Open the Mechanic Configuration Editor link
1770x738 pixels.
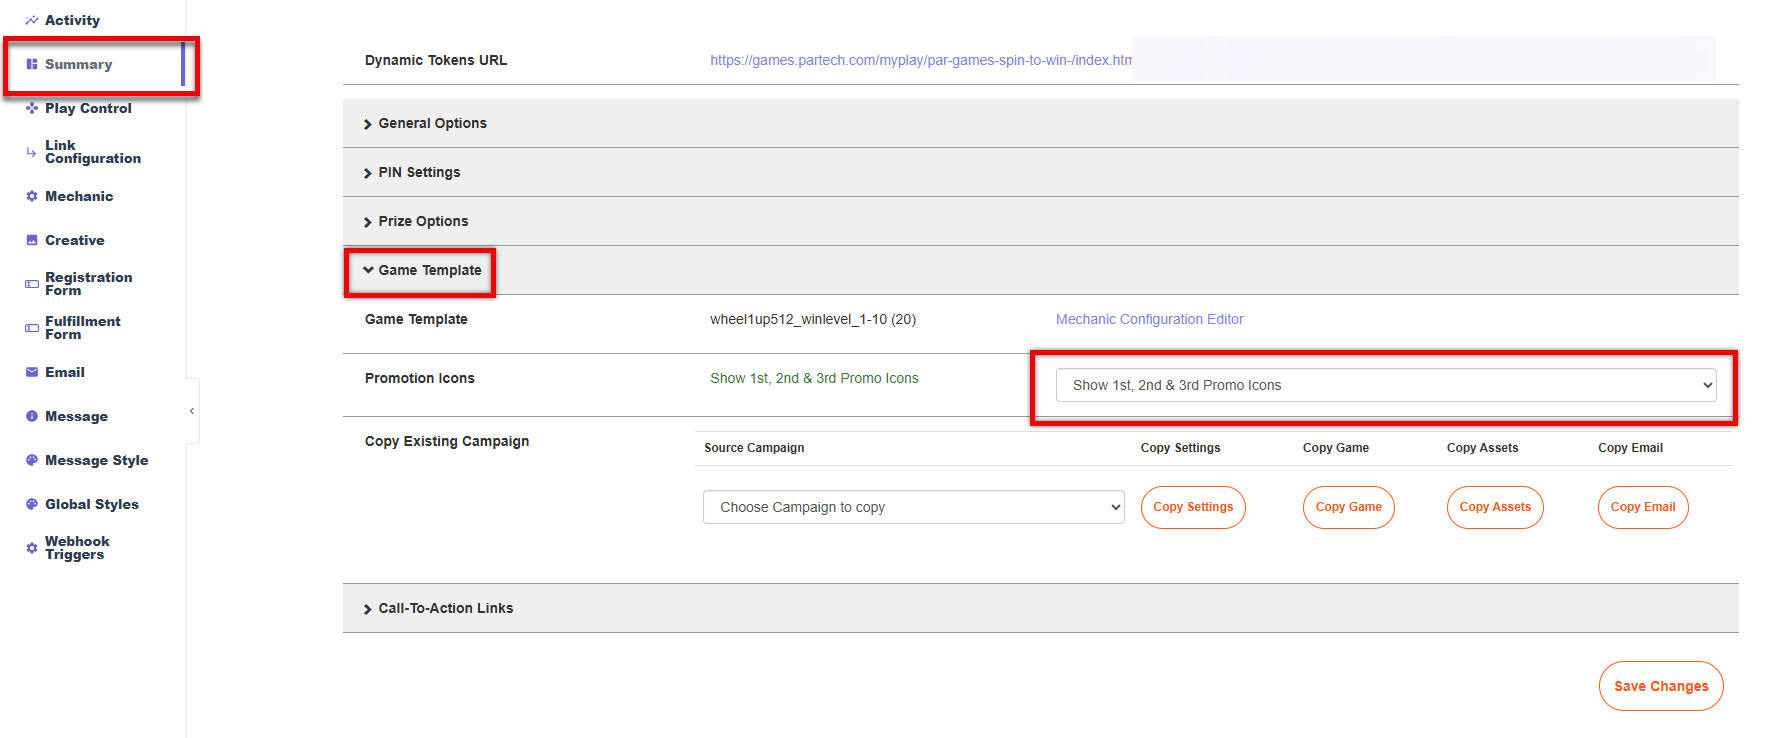1150,319
